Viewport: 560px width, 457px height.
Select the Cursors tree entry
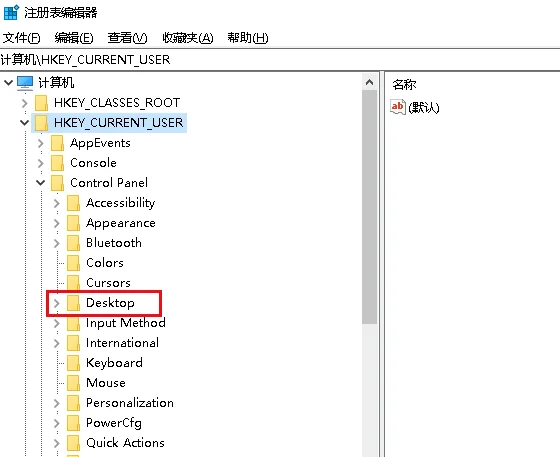[108, 283]
